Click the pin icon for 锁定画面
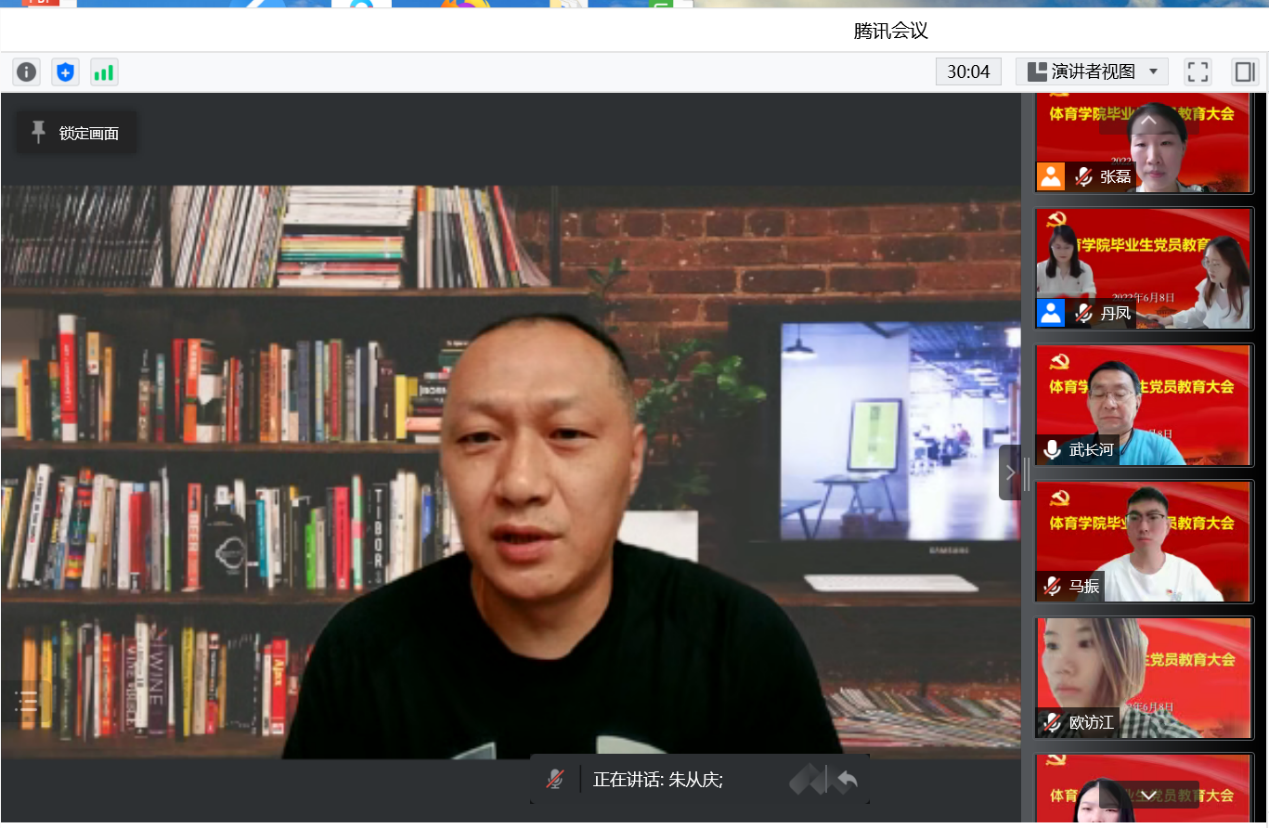The image size is (1269, 828). point(39,132)
